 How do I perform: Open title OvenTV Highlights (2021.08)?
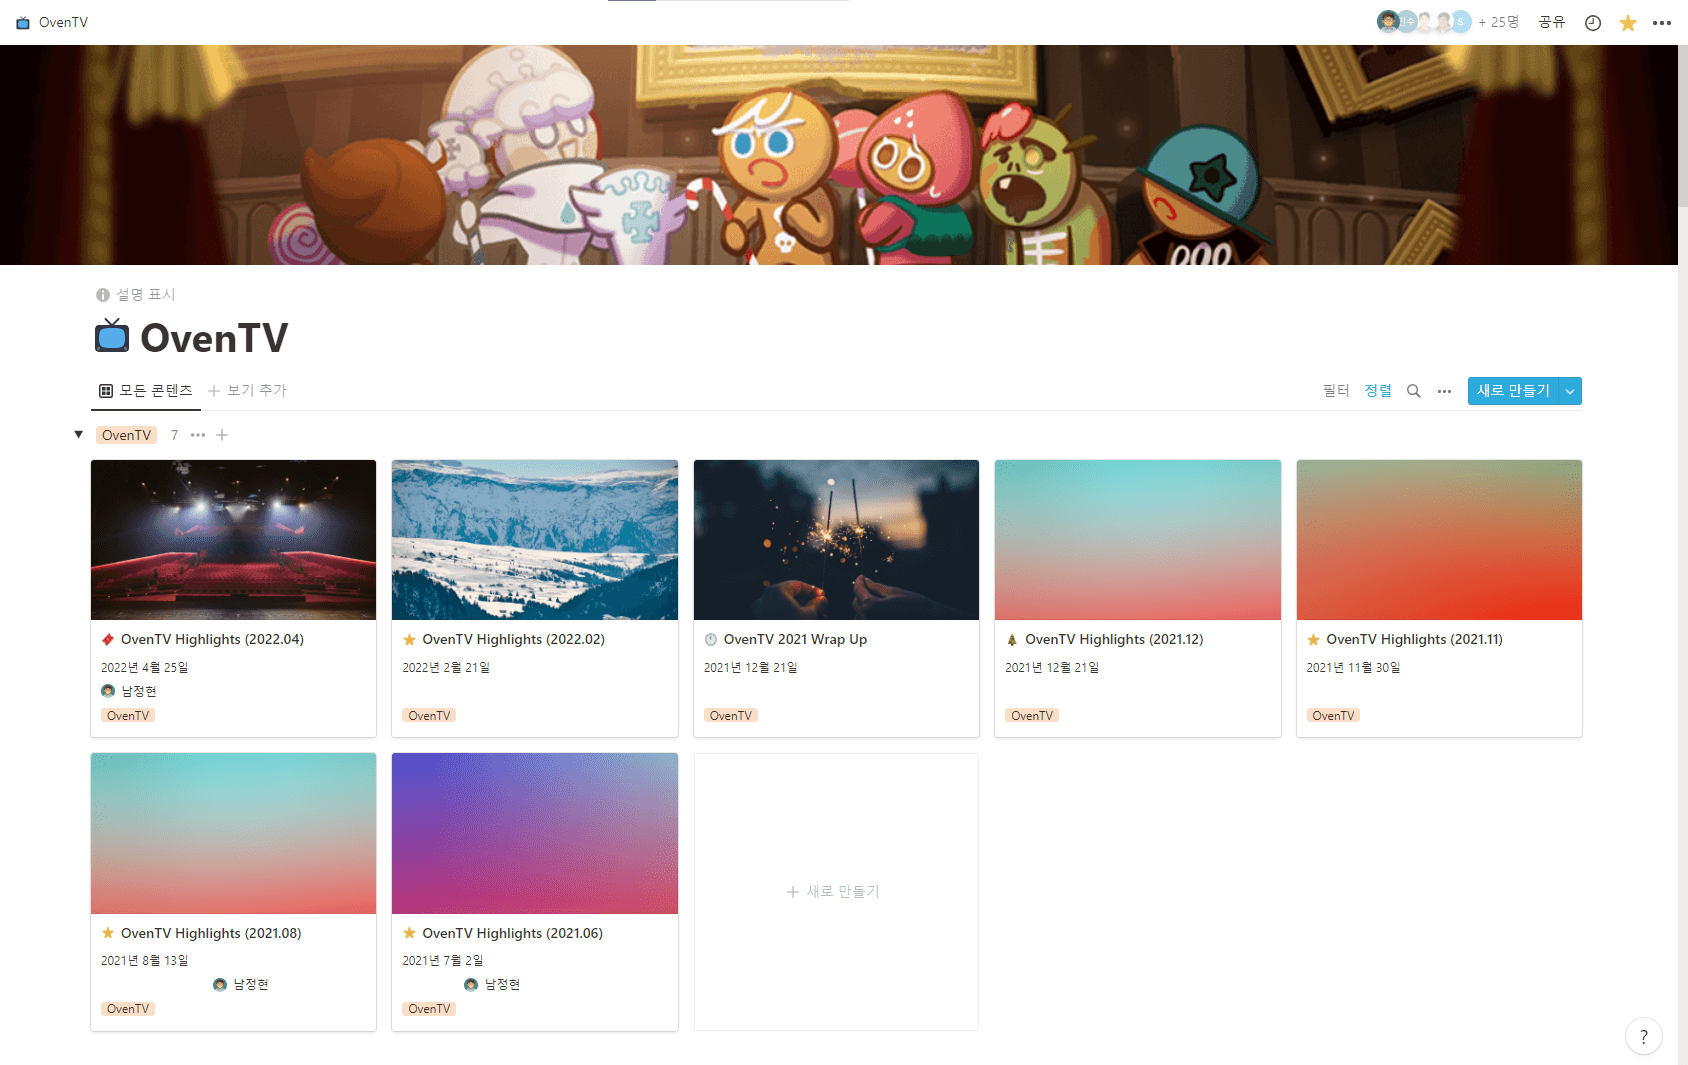point(211,933)
